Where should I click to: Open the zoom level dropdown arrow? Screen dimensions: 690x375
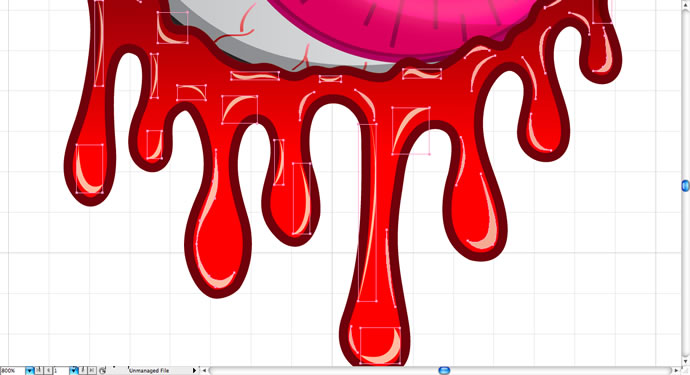tap(29, 371)
